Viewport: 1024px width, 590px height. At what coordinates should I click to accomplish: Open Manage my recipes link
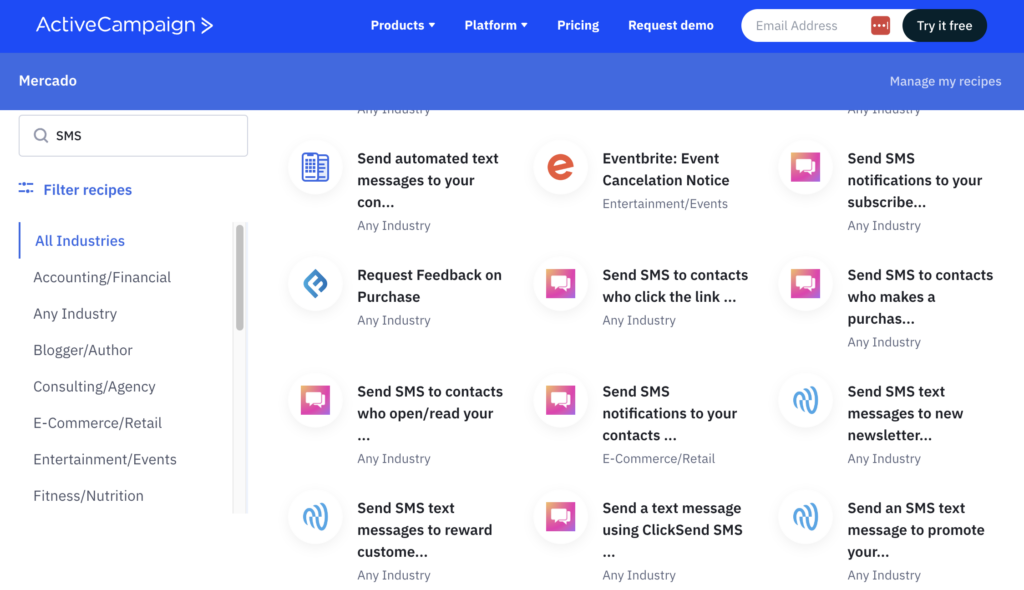pyautogui.click(x=945, y=81)
